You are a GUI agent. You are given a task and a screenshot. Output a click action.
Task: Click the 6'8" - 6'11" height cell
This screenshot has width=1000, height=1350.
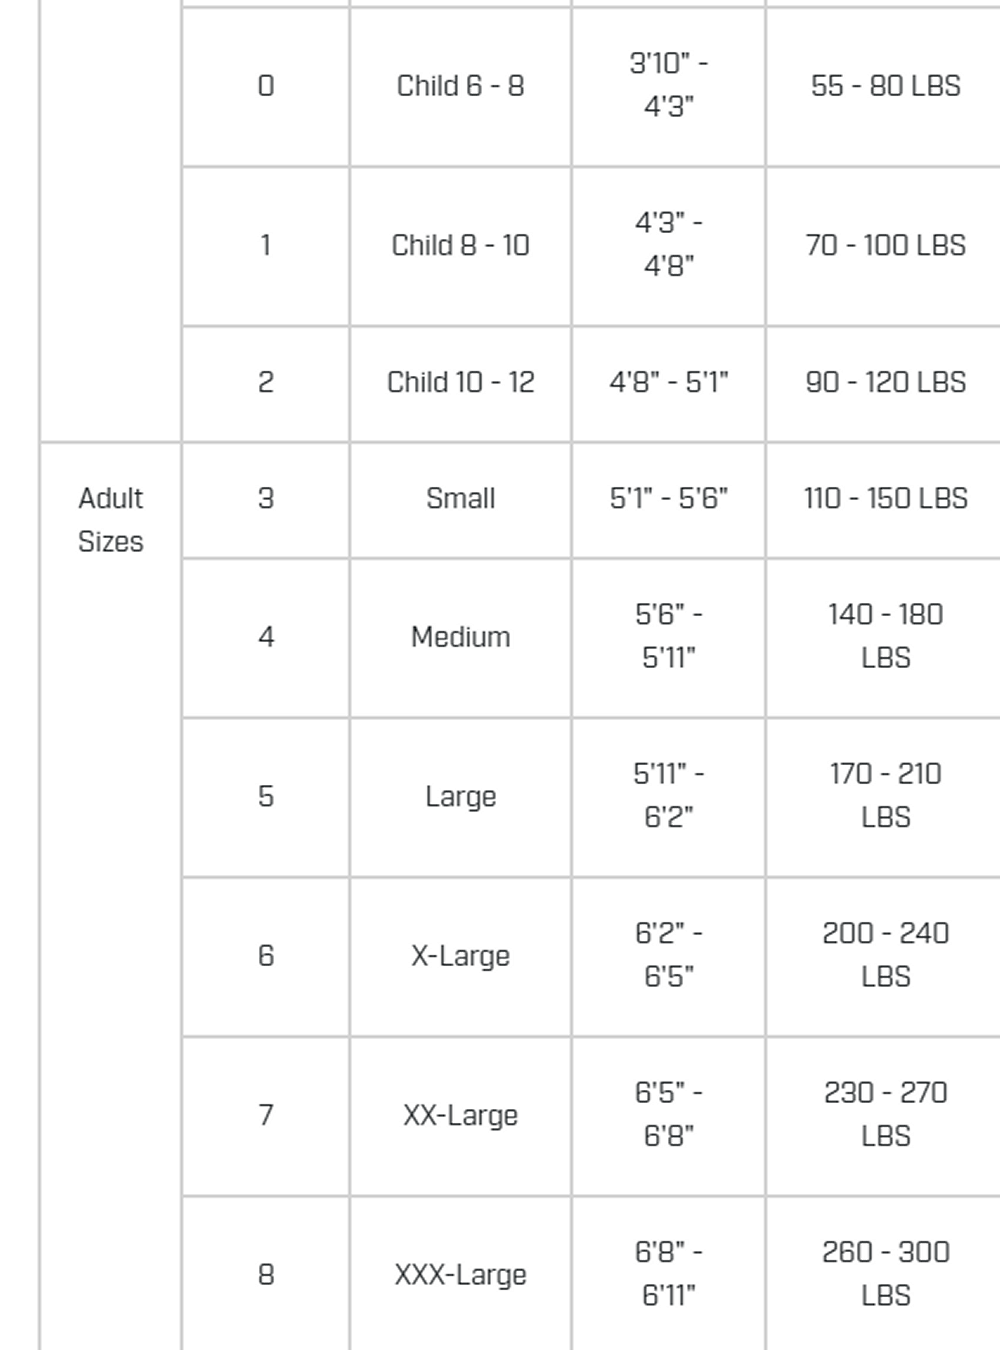(x=668, y=1273)
